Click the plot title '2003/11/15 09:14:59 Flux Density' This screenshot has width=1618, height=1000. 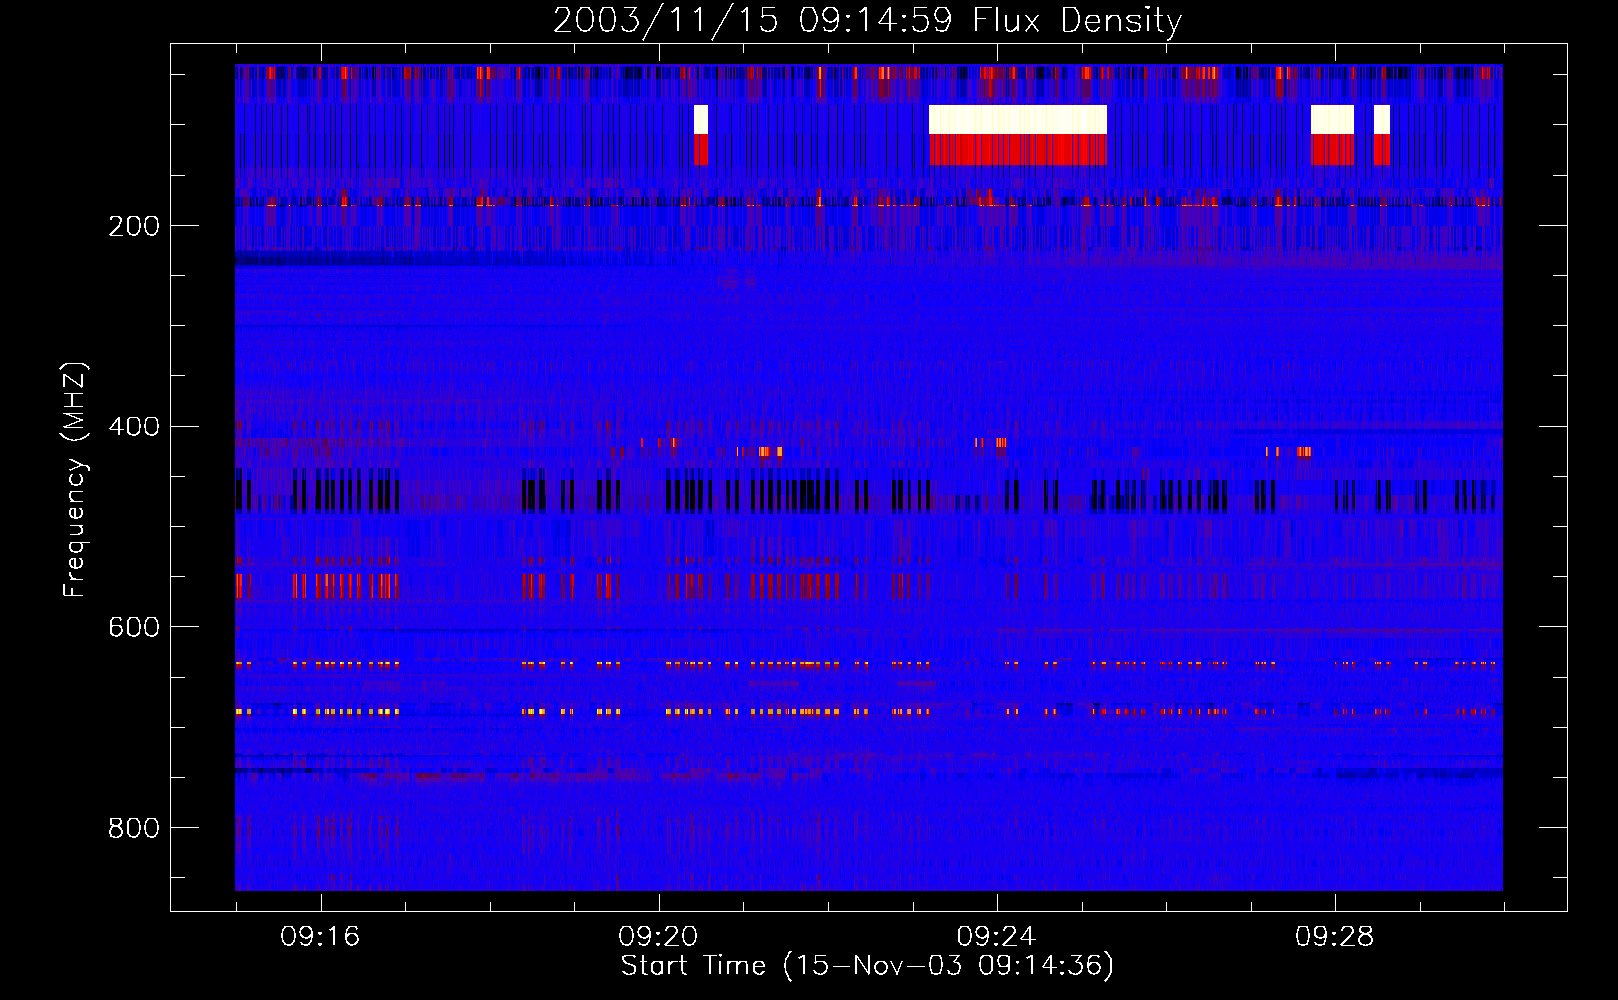pyautogui.click(x=867, y=20)
